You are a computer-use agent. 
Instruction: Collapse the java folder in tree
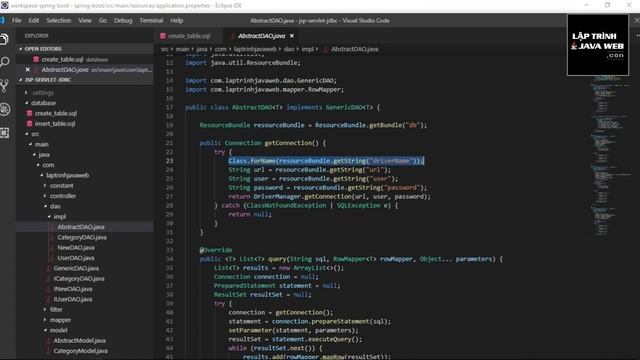click(x=34, y=155)
